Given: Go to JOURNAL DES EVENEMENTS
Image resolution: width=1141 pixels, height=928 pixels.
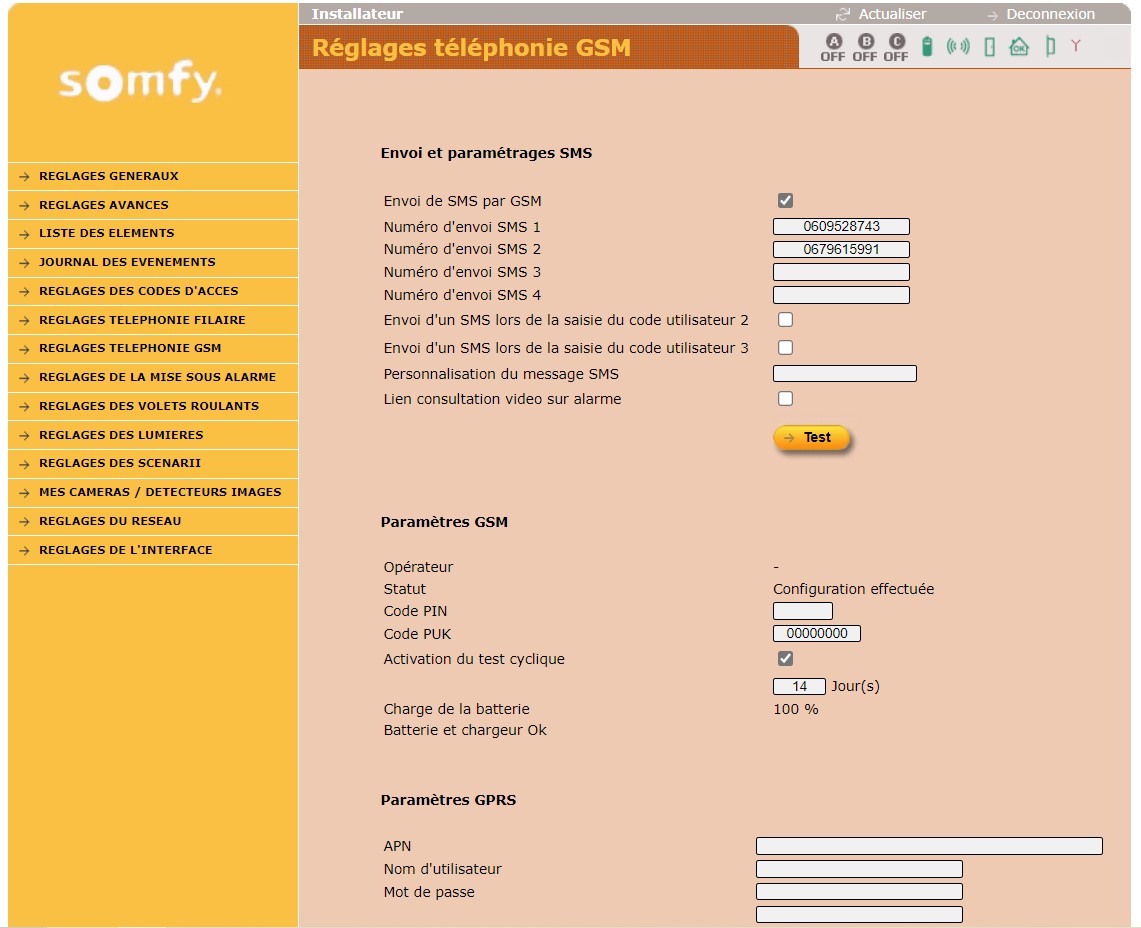Looking at the screenshot, I should point(127,262).
